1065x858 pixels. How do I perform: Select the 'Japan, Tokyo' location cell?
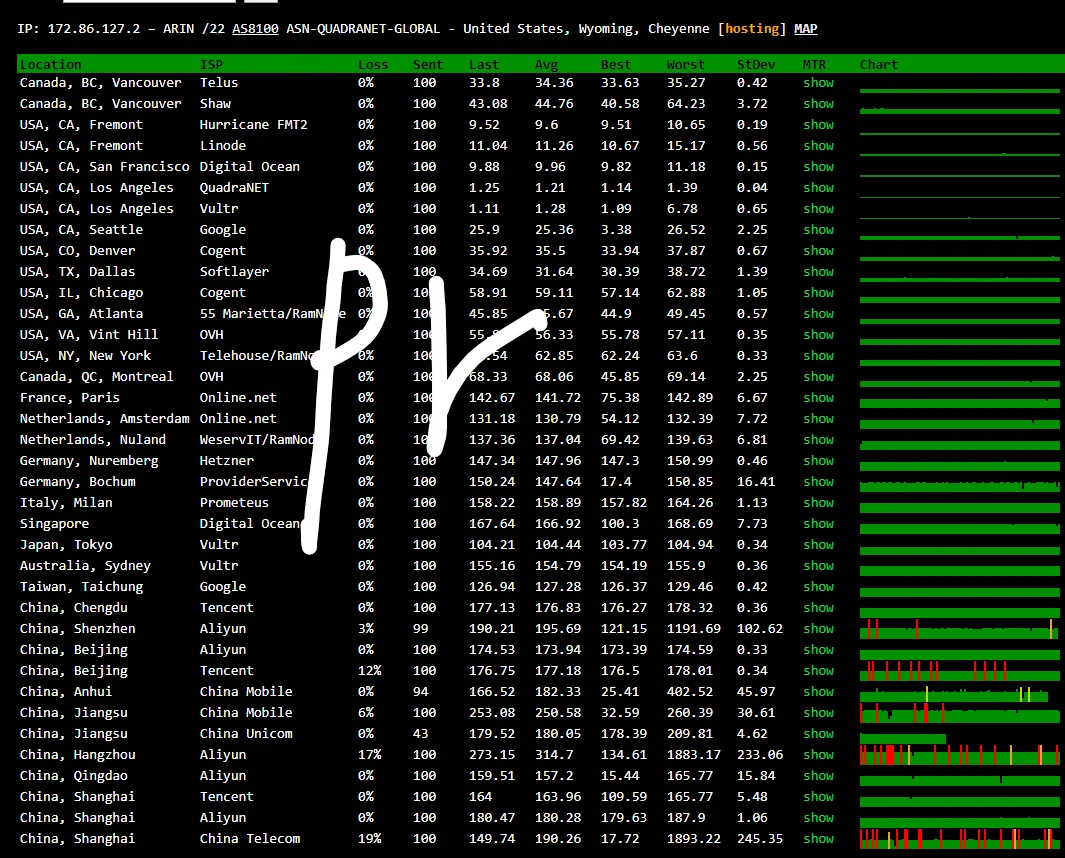[x=66, y=545]
